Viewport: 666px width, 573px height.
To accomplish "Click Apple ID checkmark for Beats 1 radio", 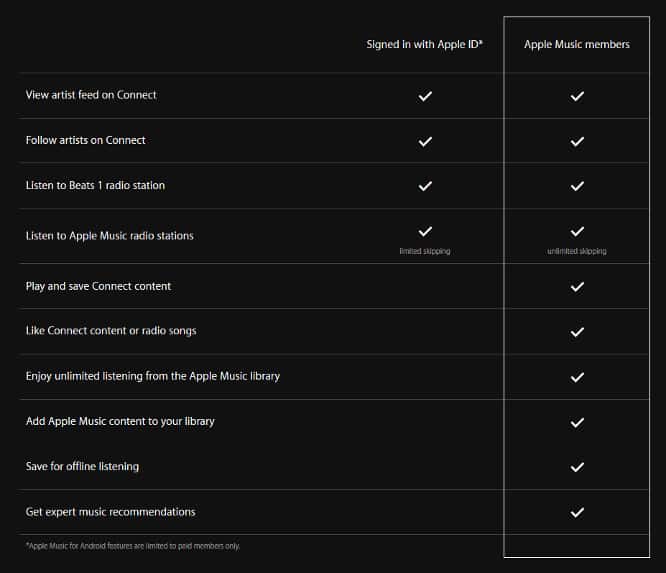I will [425, 186].
